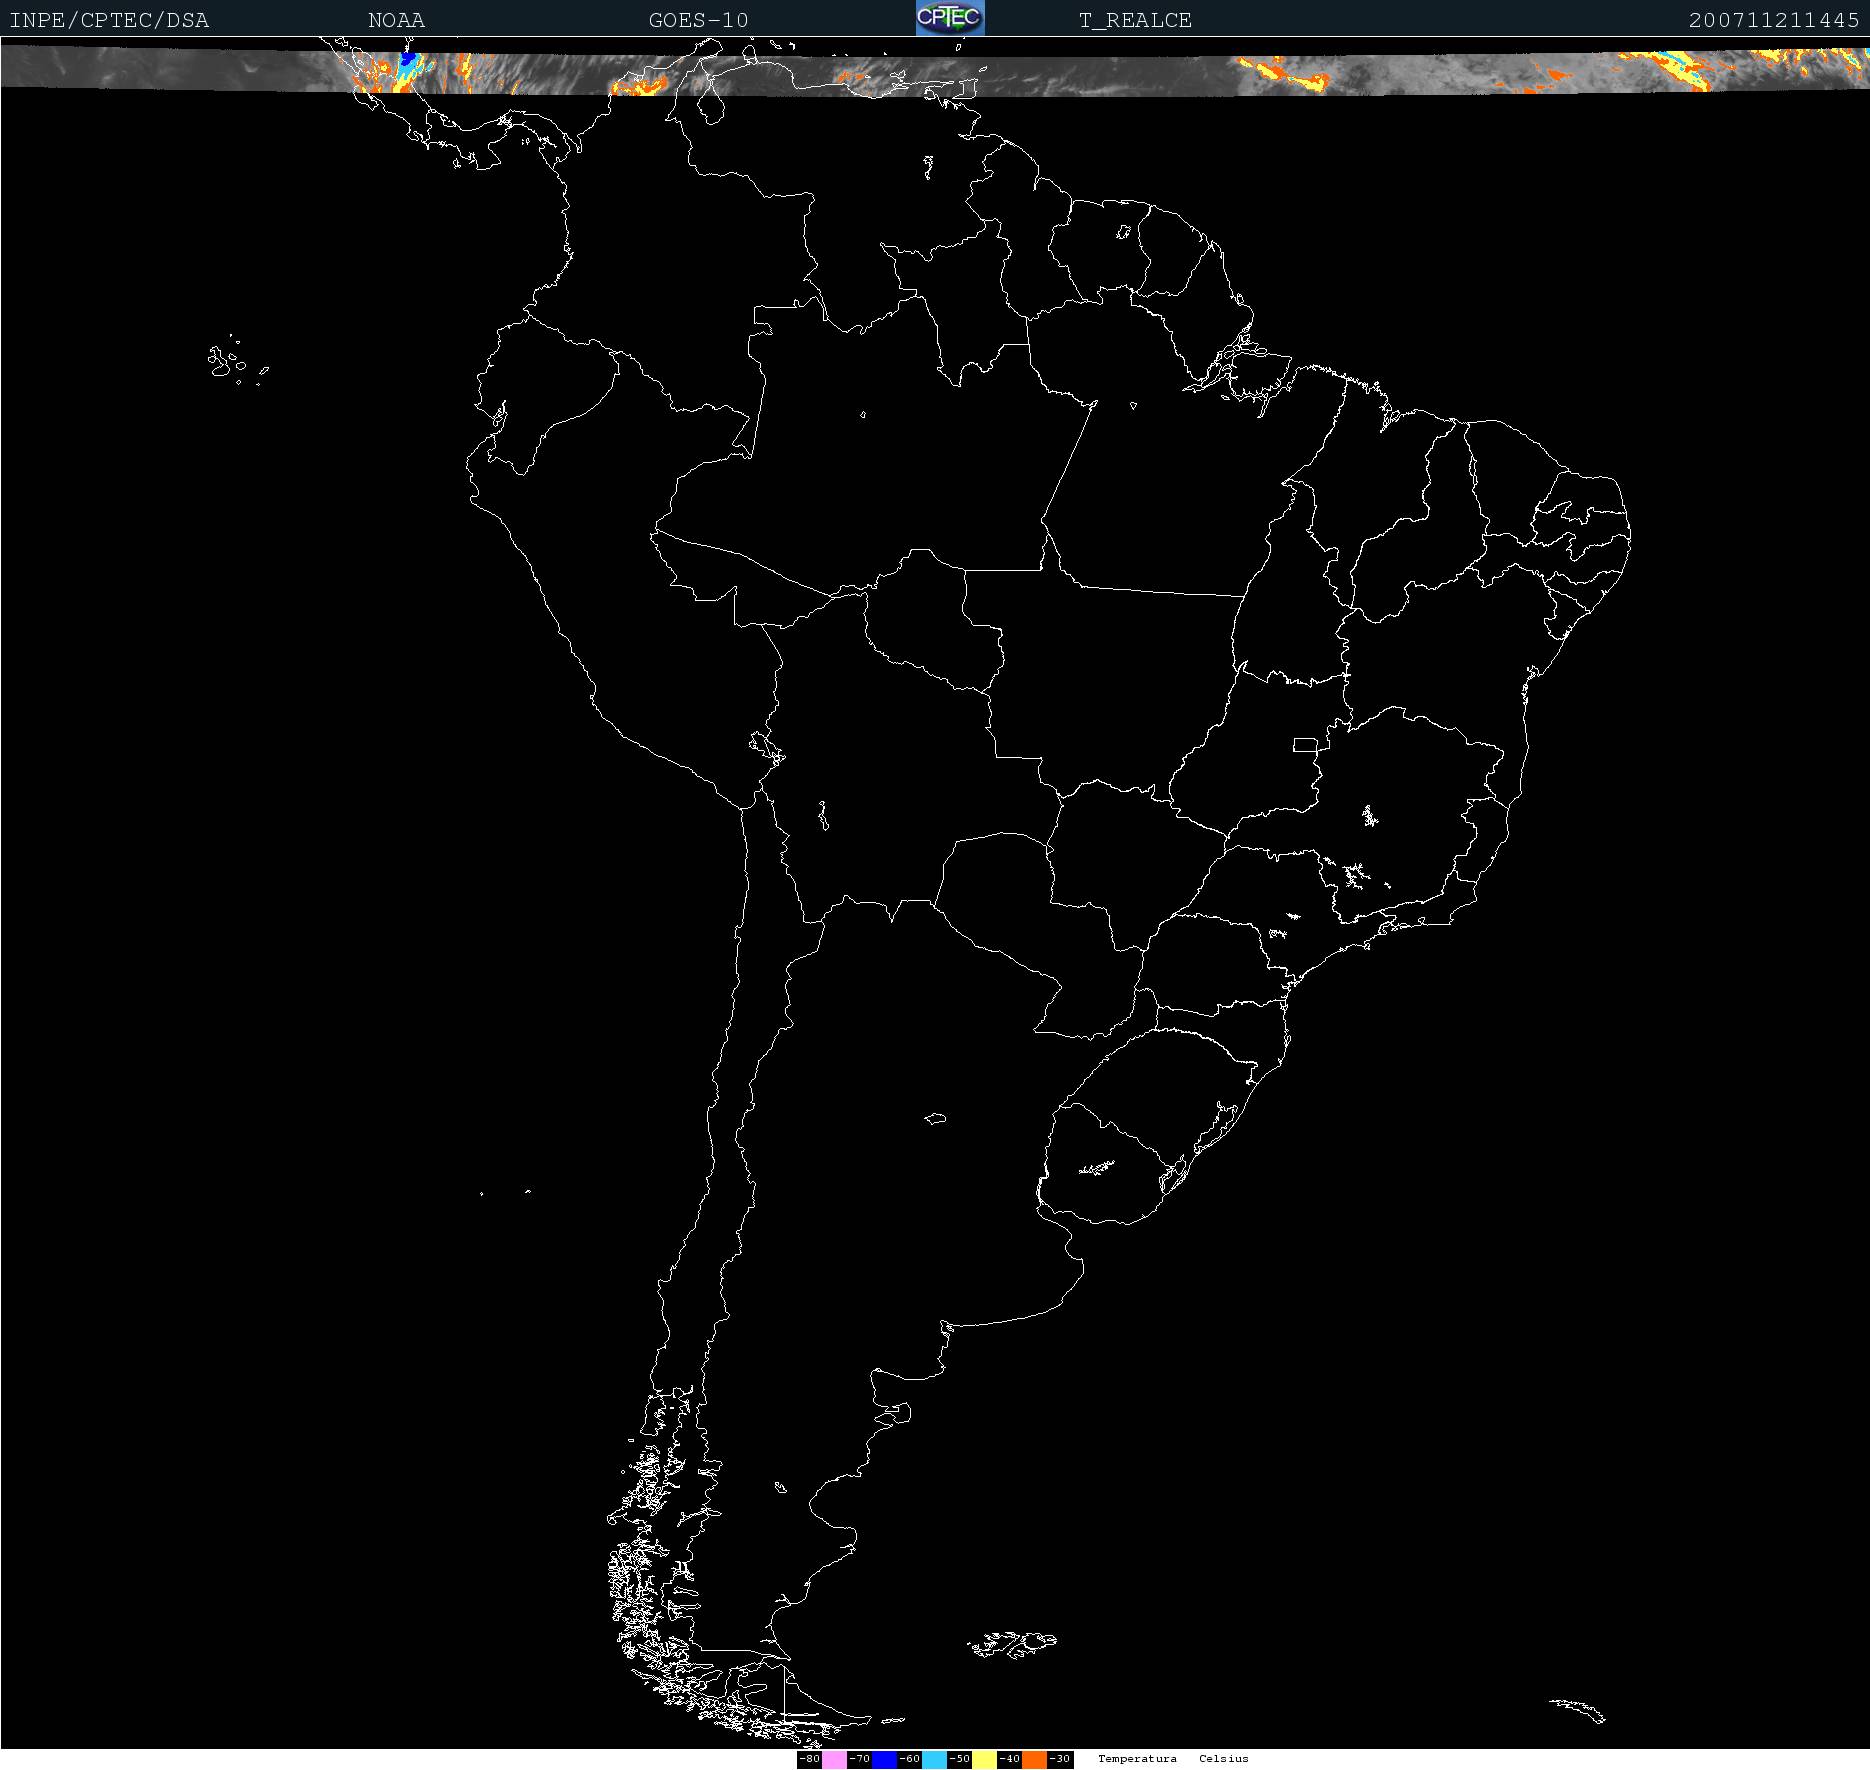Click the NOAA label in header
Viewport: 1870px width, 1770px height.
point(396,20)
